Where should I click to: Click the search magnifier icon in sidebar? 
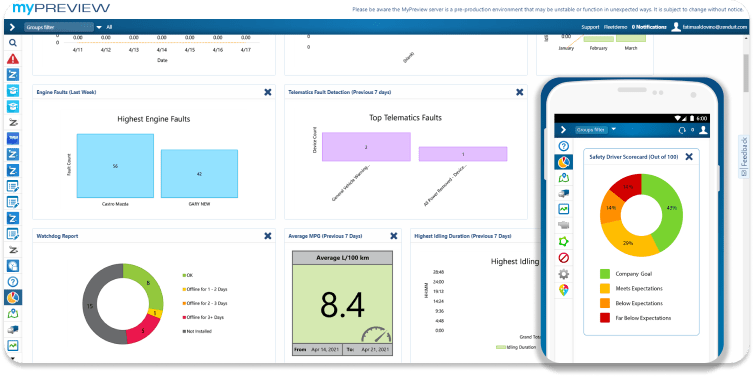13,43
